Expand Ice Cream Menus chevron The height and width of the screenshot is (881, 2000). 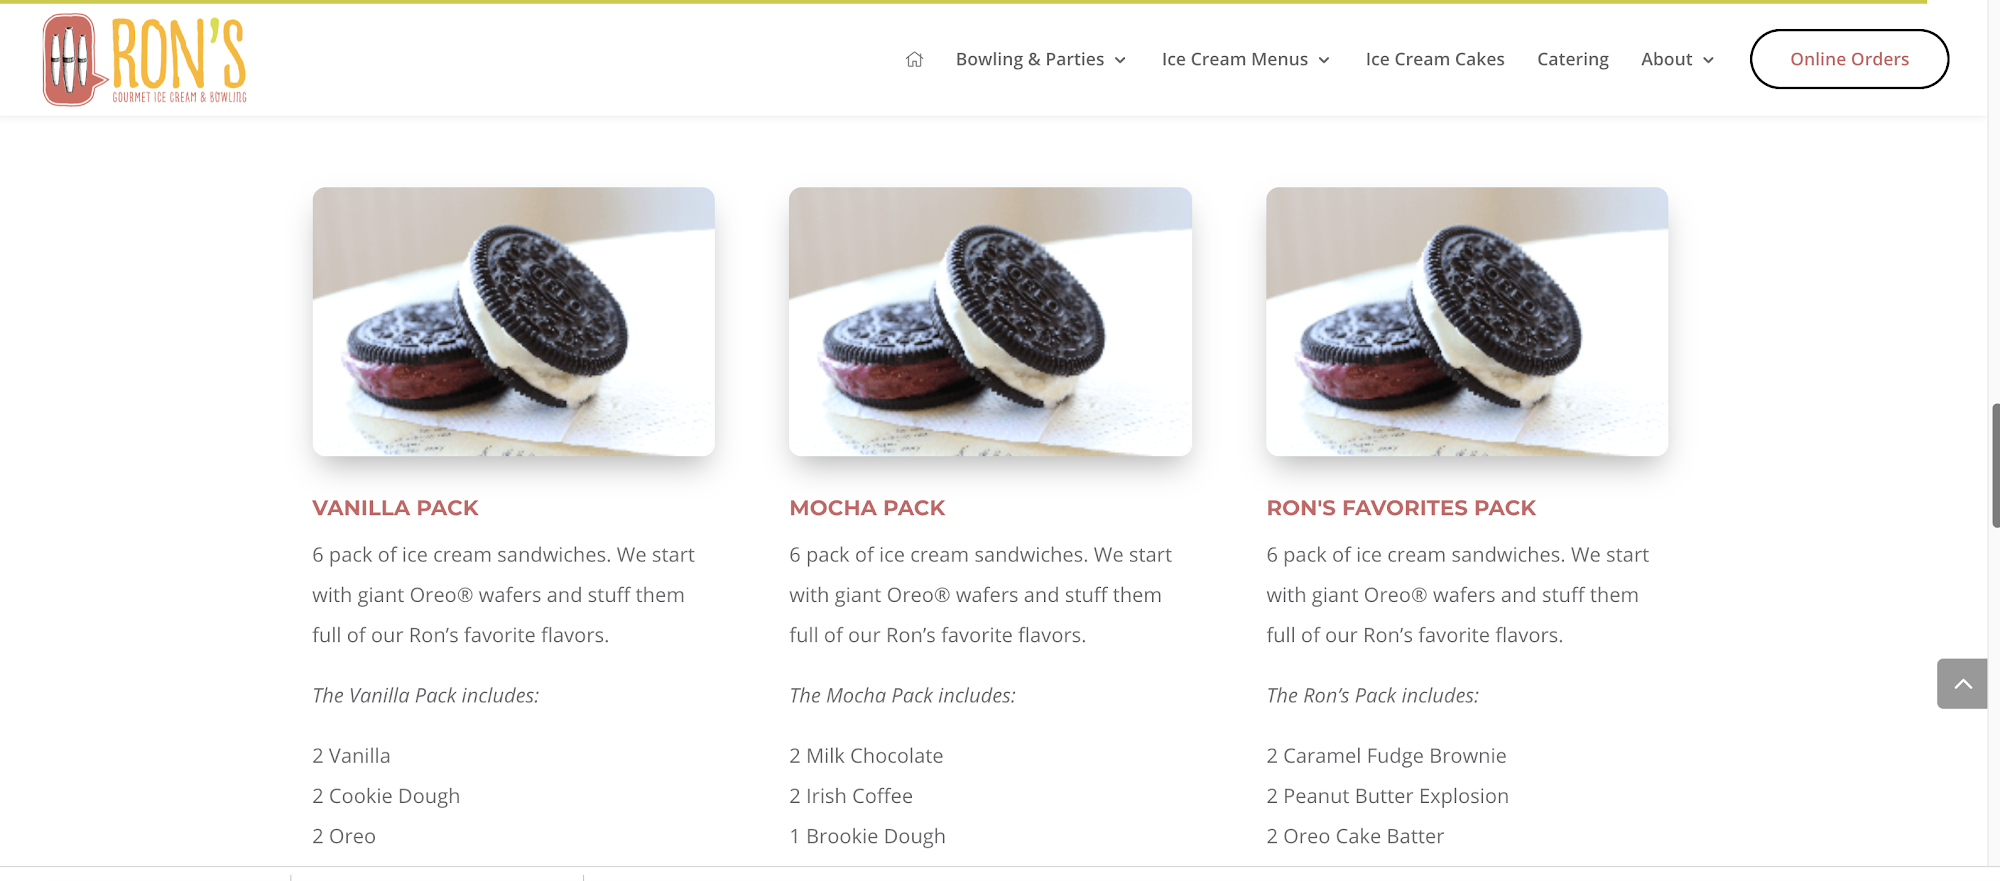tap(1324, 60)
